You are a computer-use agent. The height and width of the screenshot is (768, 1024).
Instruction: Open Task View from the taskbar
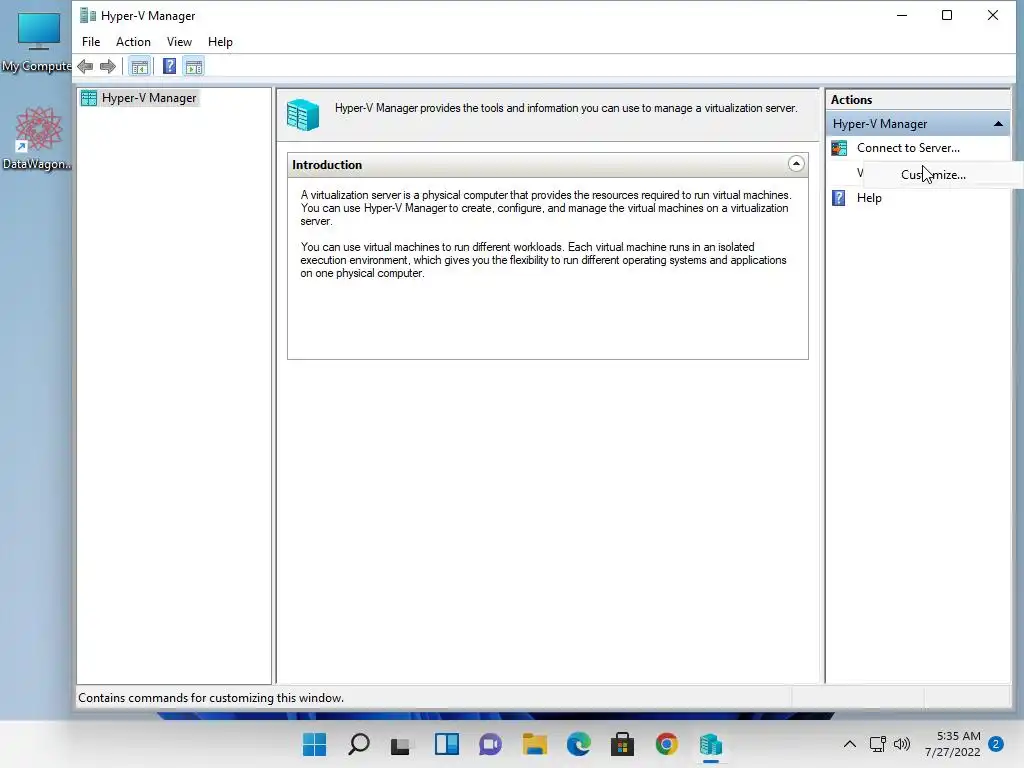(401, 744)
